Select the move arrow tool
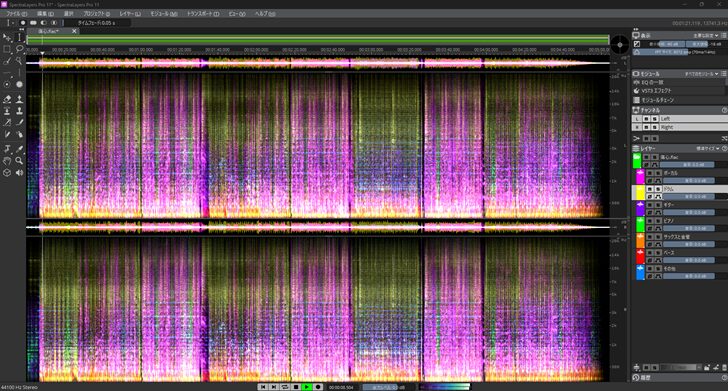 7,37
